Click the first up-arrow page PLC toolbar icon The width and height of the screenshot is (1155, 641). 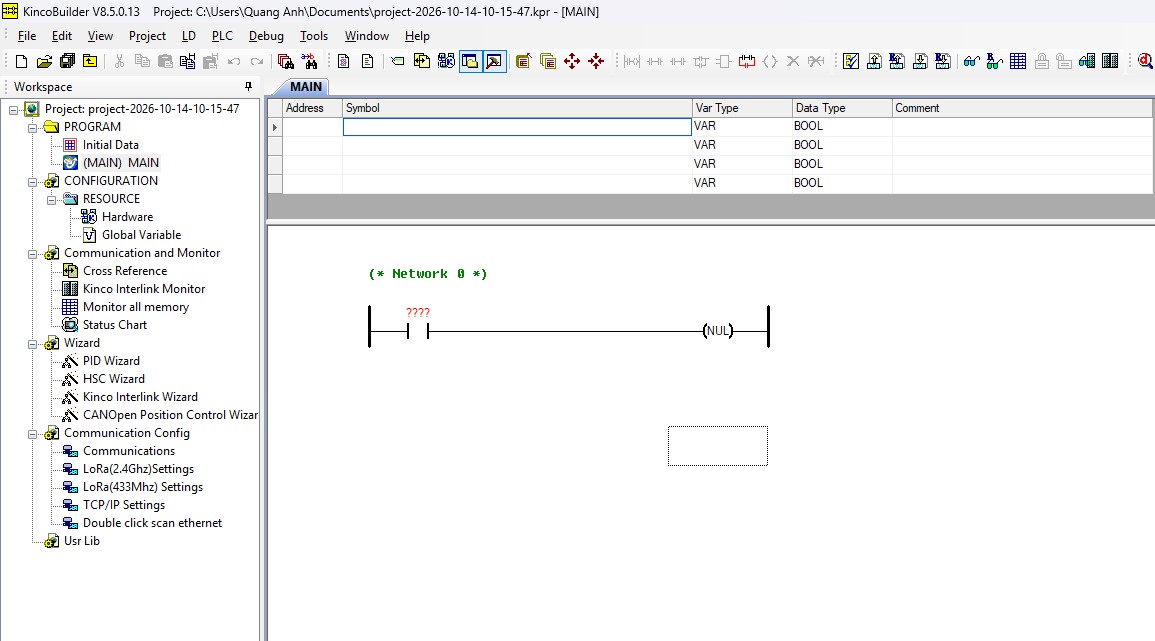(x=874, y=61)
